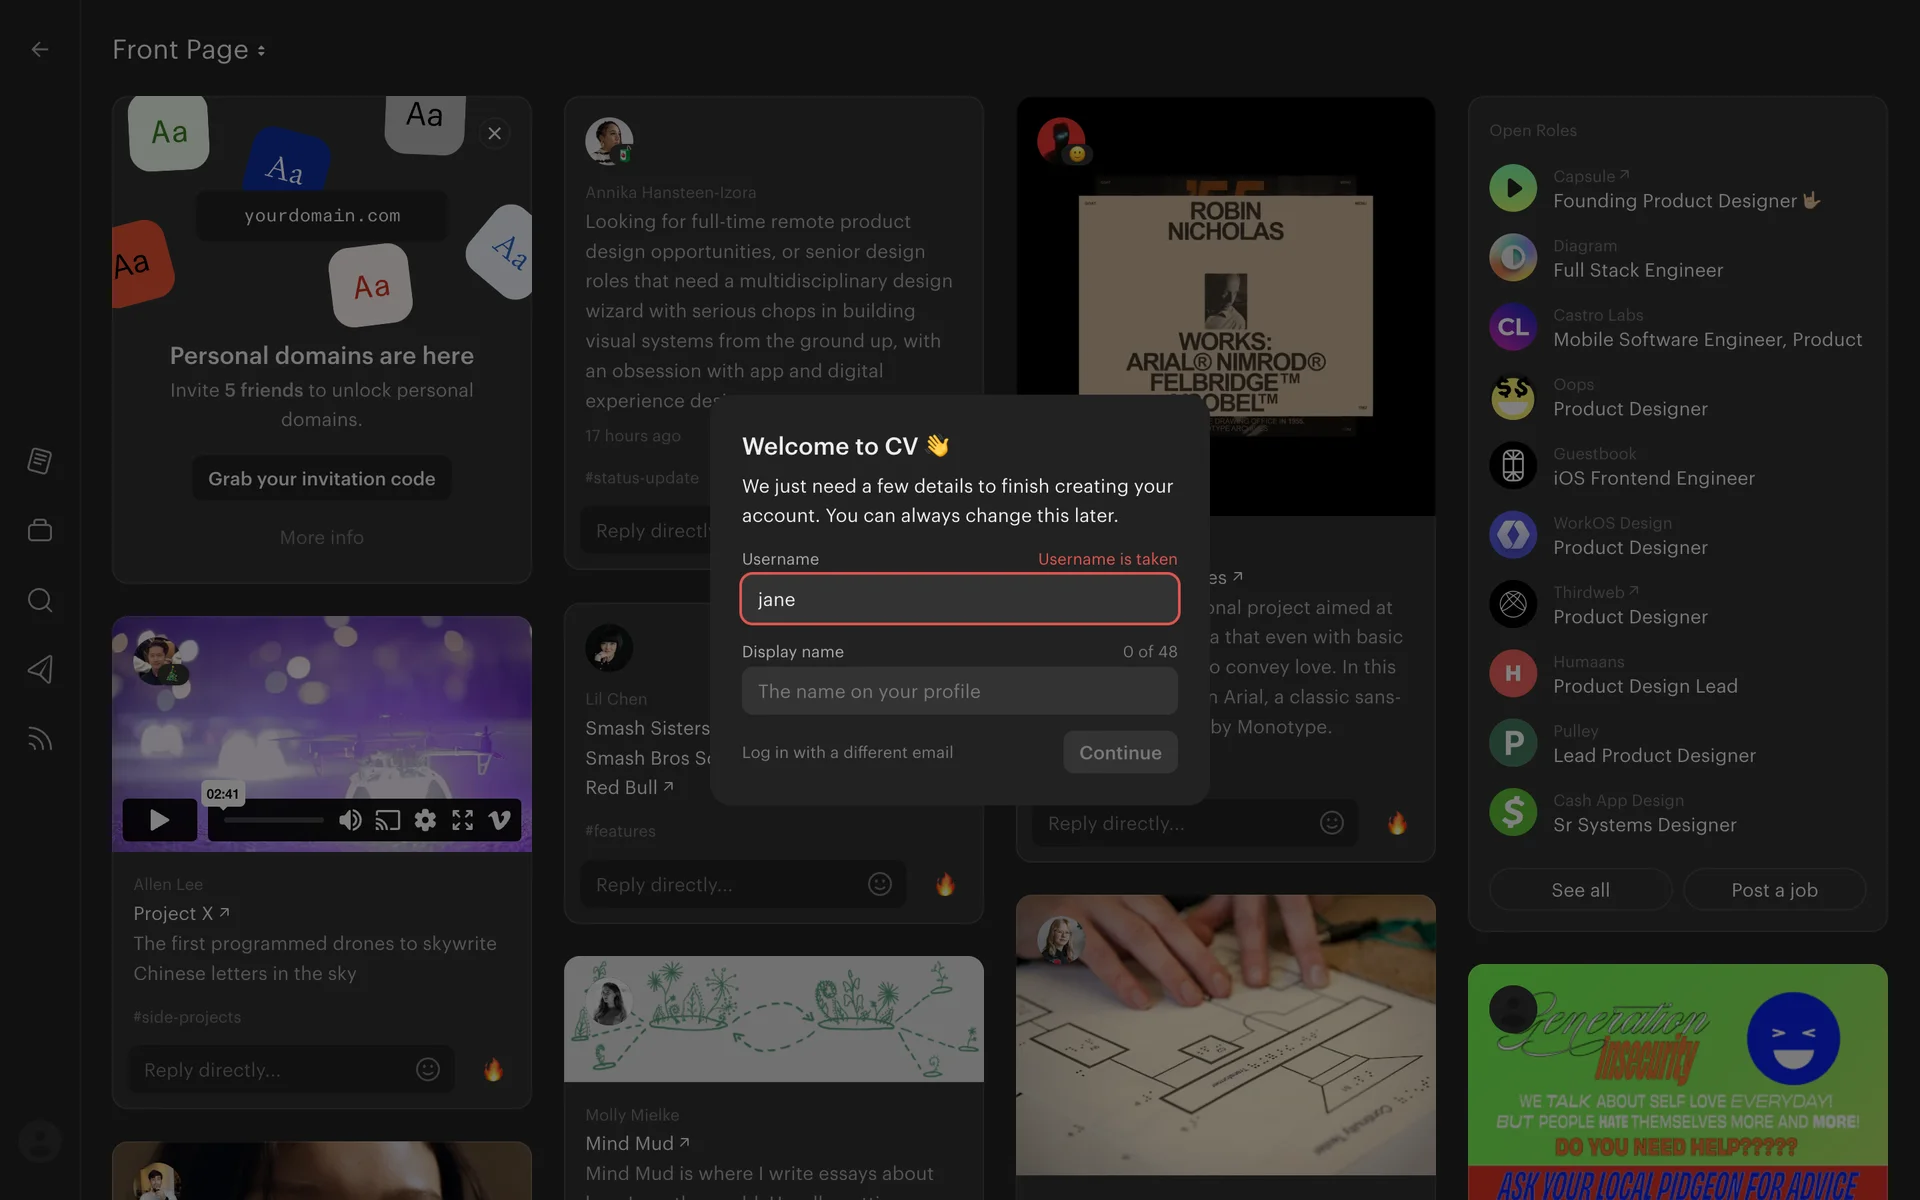This screenshot has height=1200, width=1920.
Task: Click the See all roles button
Action: [1579, 890]
